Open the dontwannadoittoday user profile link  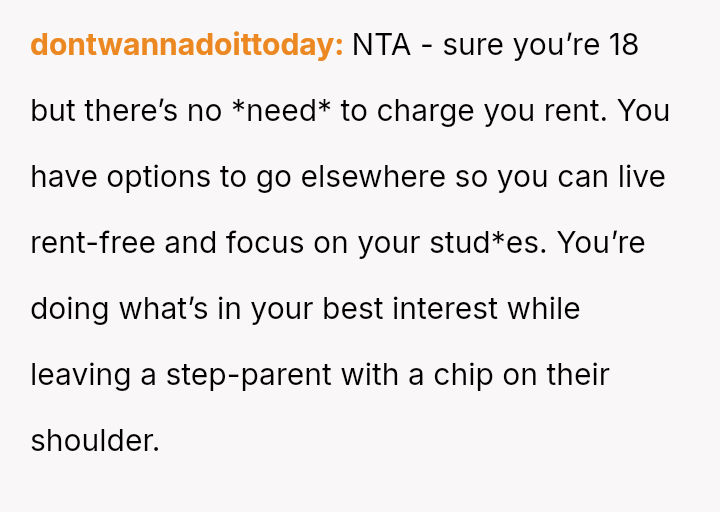click(187, 45)
